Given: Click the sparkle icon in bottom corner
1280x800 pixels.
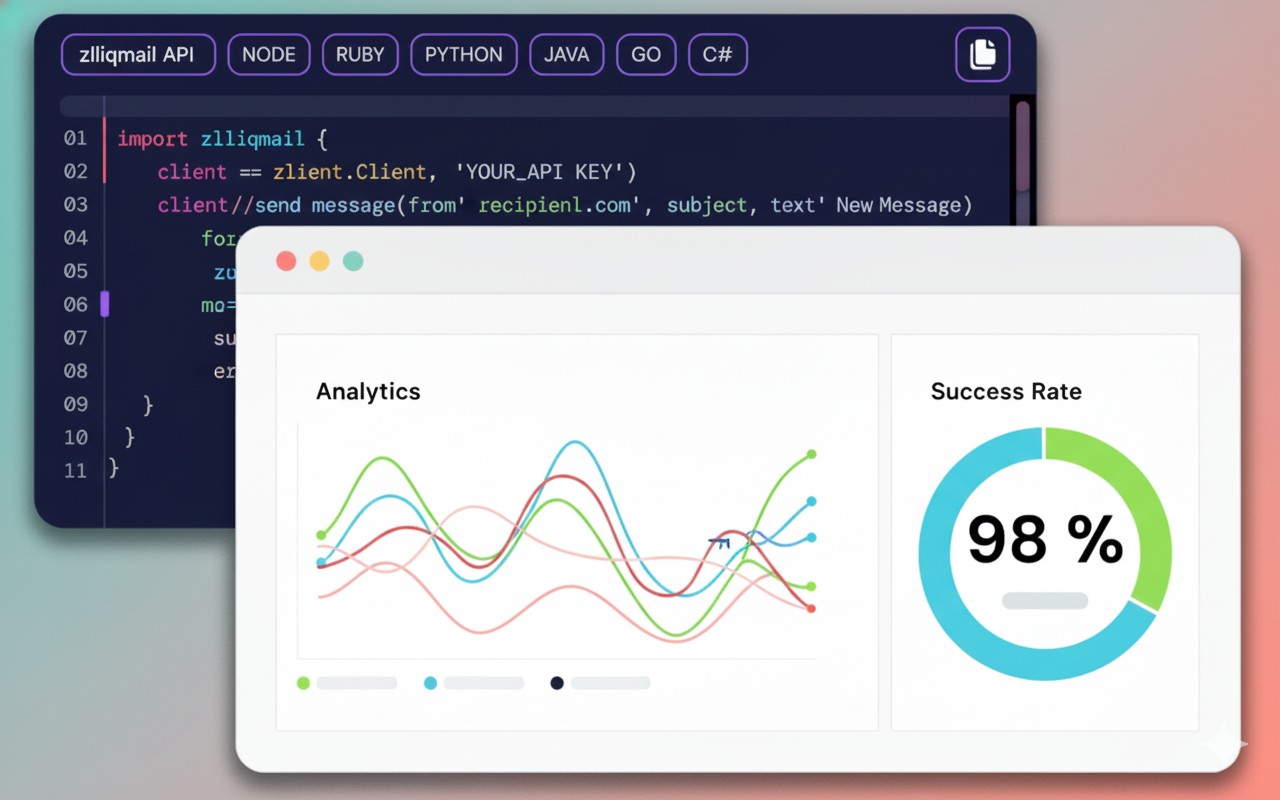Looking at the screenshot, I should click(1224, 743).
